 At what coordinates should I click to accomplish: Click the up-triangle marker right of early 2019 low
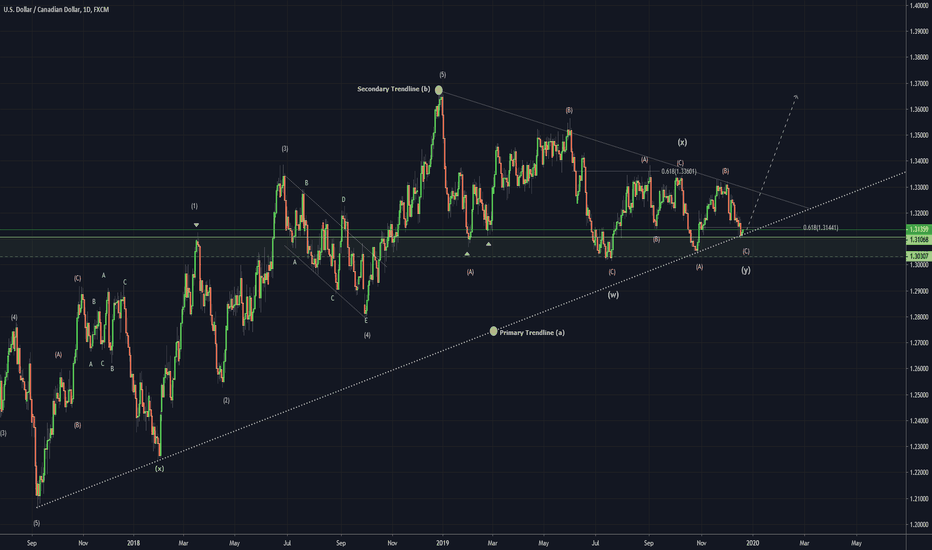click(x=488, y=244)
